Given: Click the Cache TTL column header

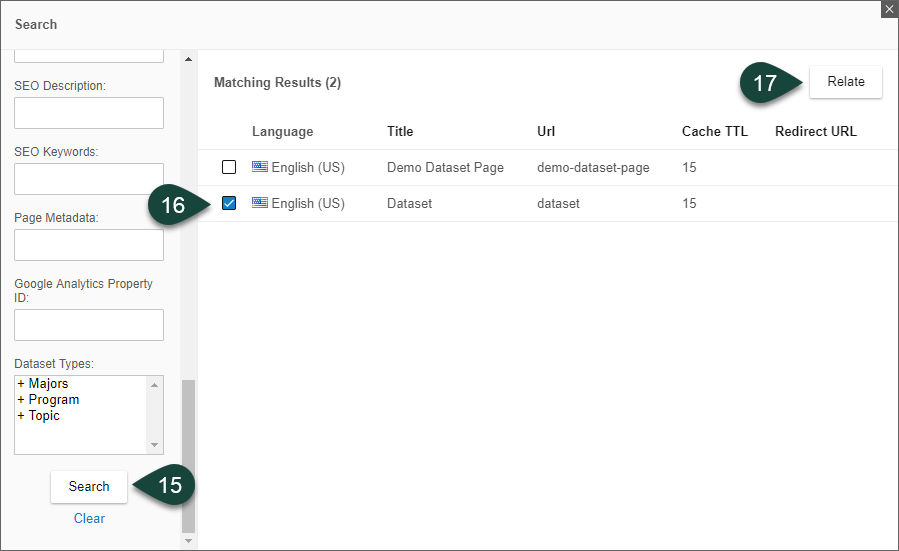Looking at the screenshot, I should pyautogui.click(x=714, y=131).
